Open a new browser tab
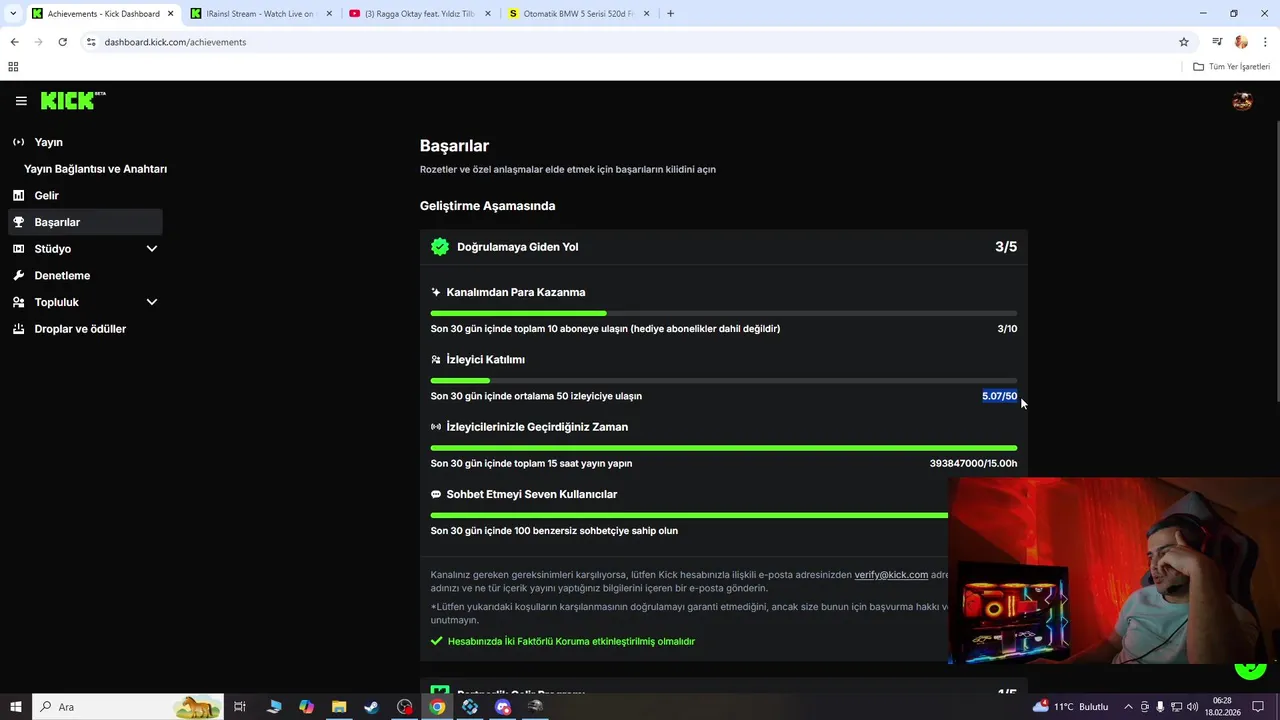 tap(670, 14)
